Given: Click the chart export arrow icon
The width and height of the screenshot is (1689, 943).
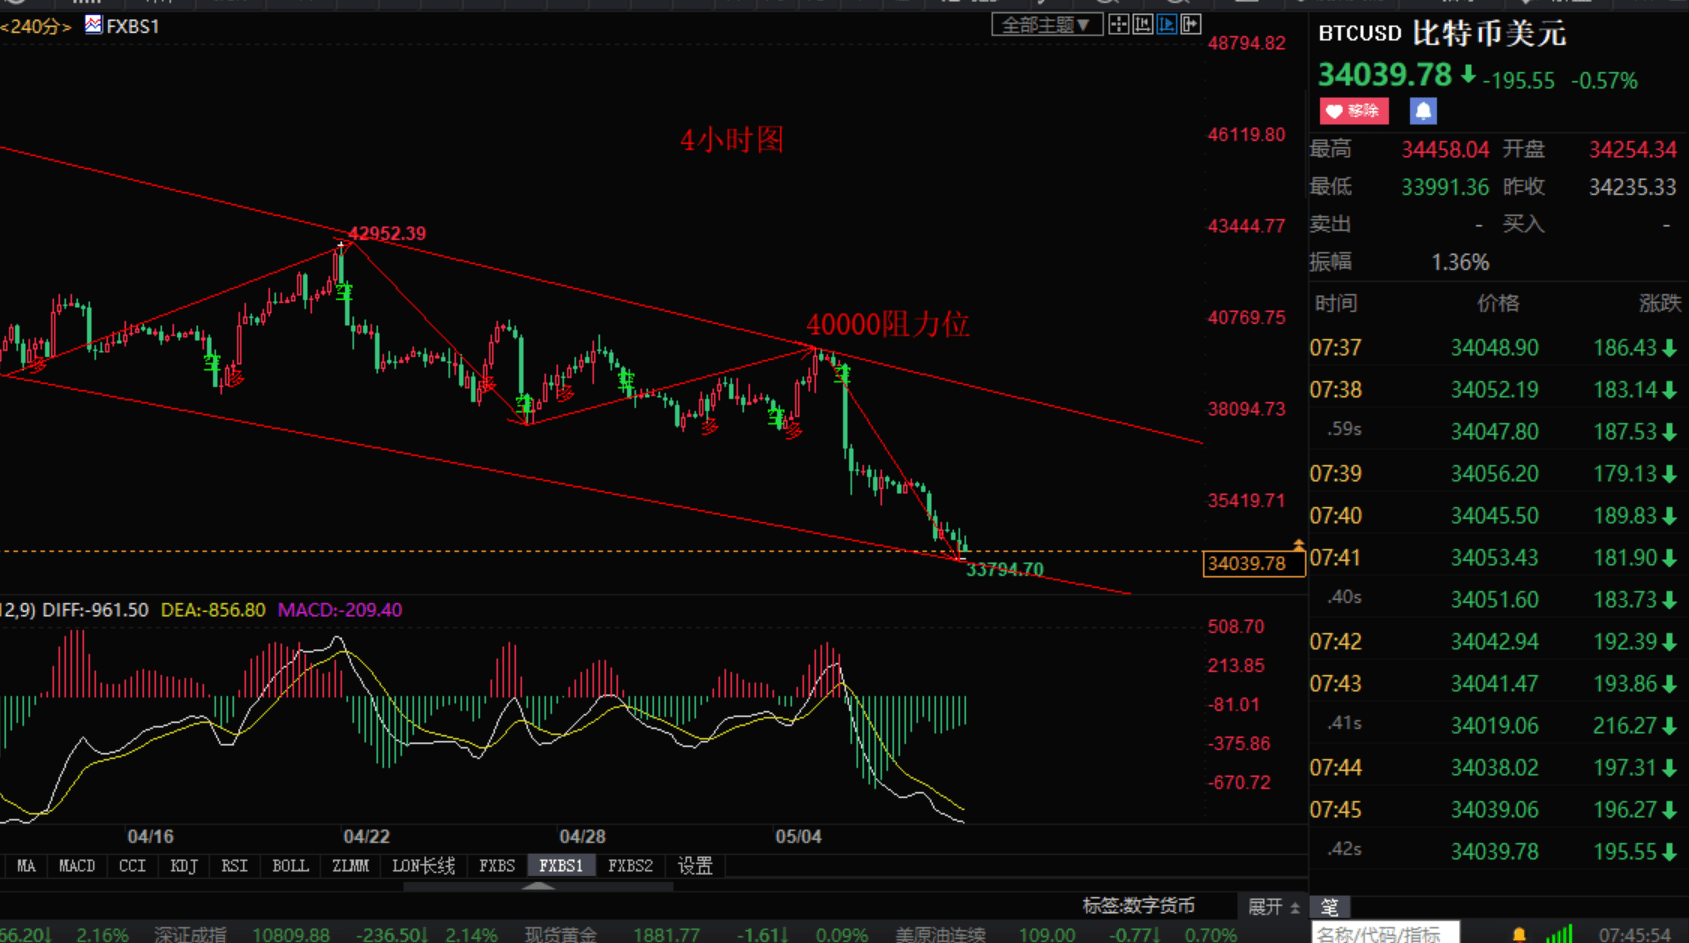Looking at the screenshot, I should click(1191, 25).
